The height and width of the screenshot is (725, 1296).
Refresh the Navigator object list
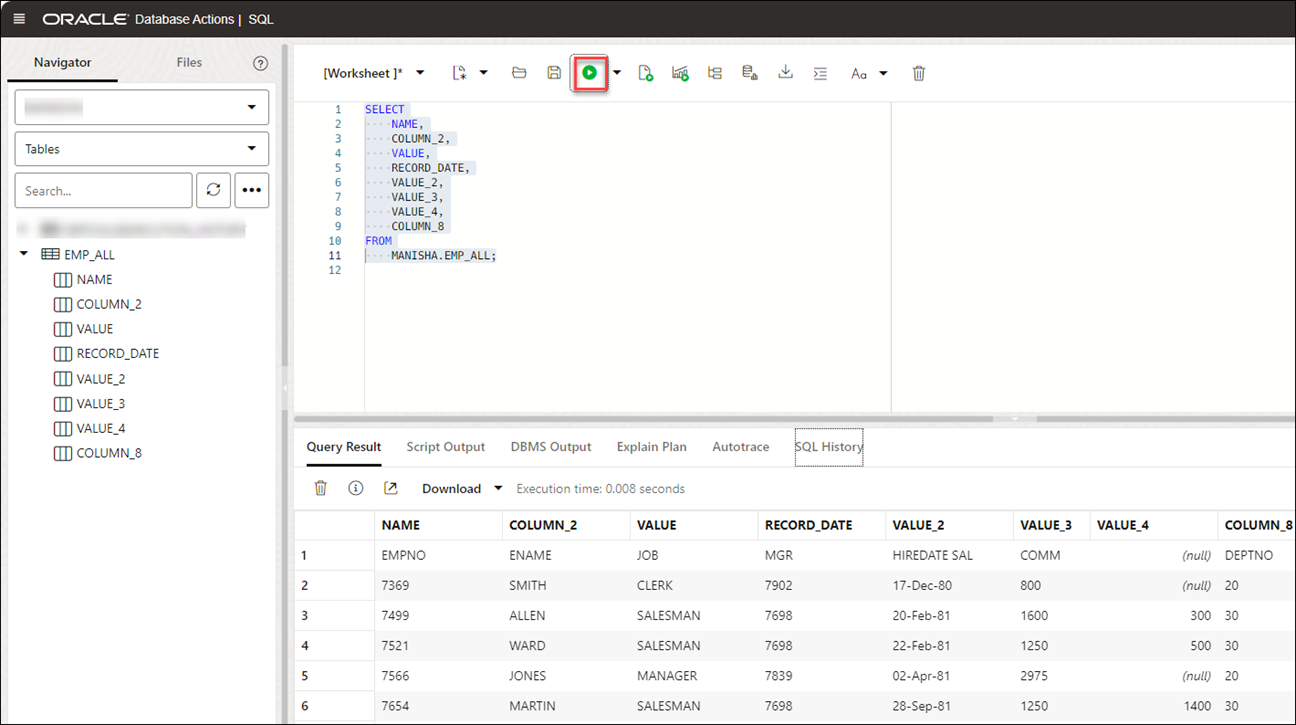[213, 190]
